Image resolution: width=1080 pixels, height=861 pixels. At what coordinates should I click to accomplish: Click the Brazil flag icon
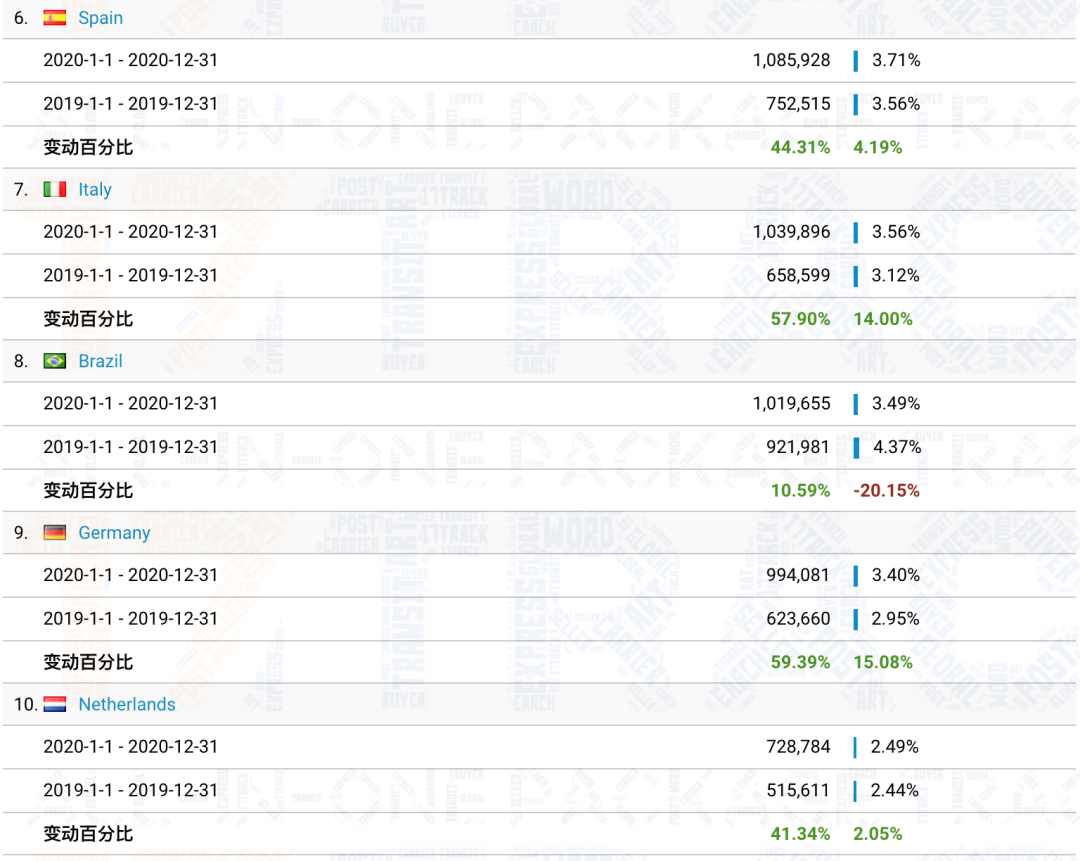pyautogui.click(x=55, y=361)
